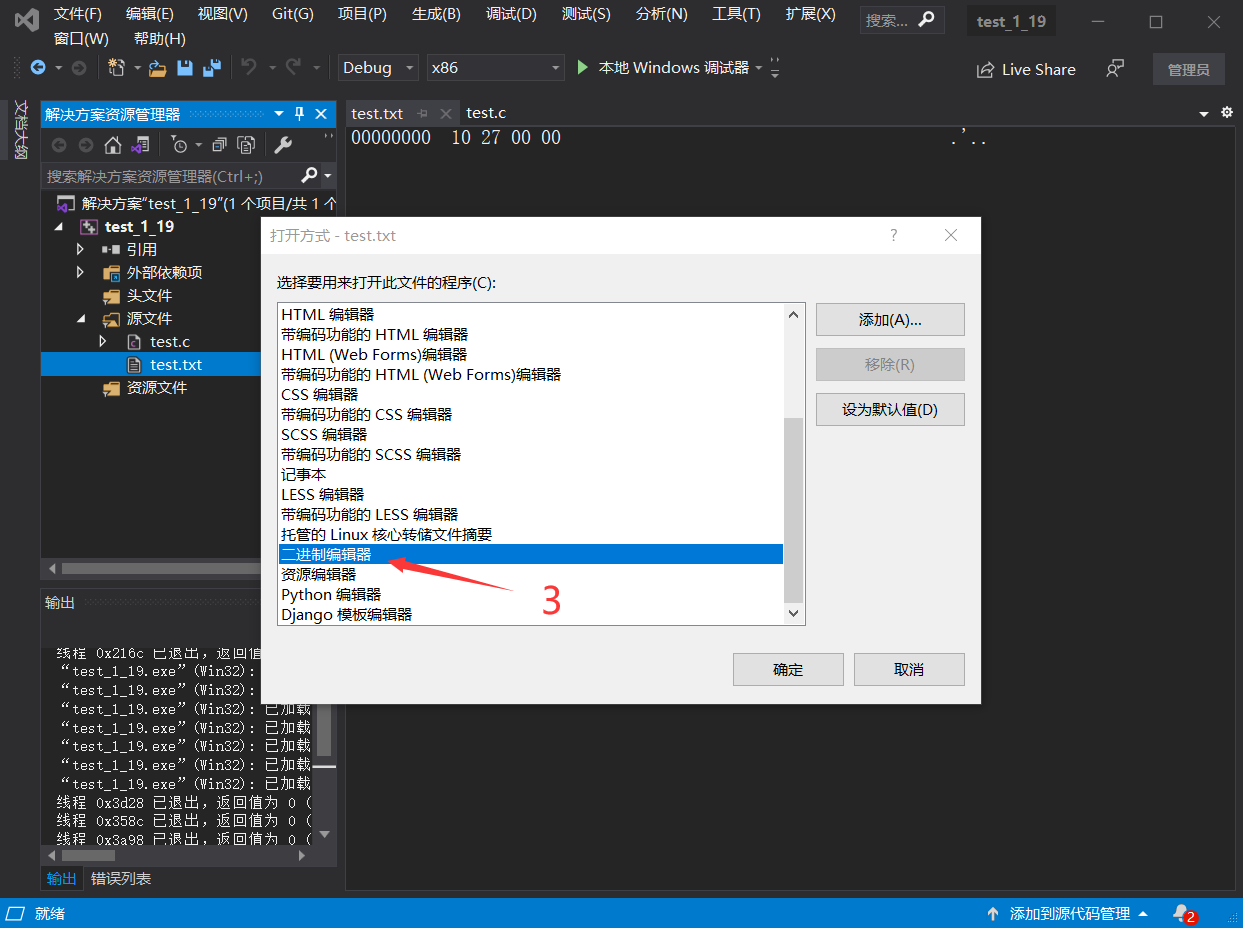This screenshot has width=1243, height=928.
Task: Toggle the pending changes filter clock icon
Action: point(180,145)
